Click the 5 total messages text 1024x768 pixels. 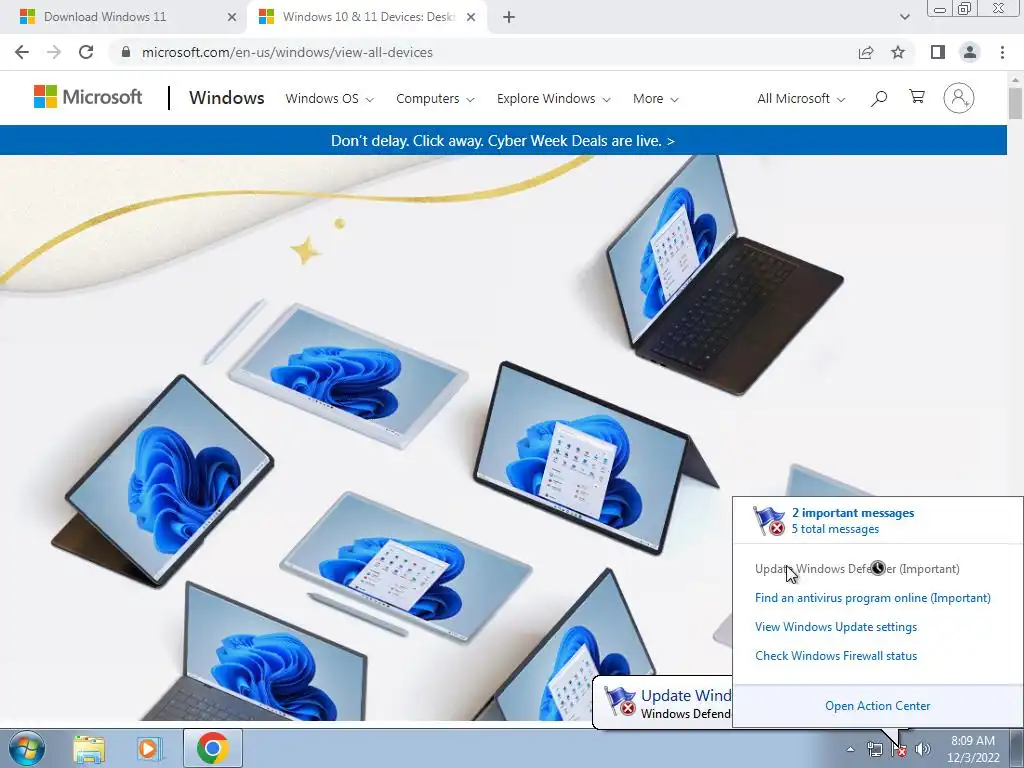(x=835, y=529)
